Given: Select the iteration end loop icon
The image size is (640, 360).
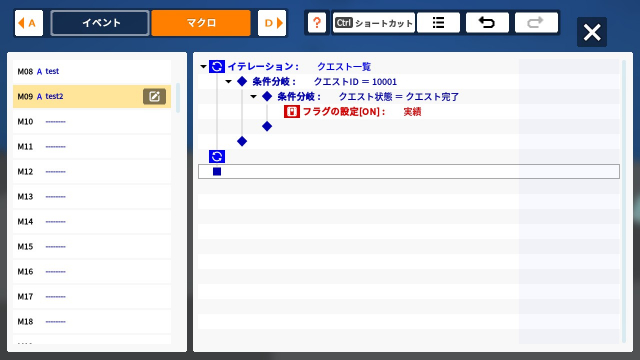Looking at the screenshot, I should (217, 156).
